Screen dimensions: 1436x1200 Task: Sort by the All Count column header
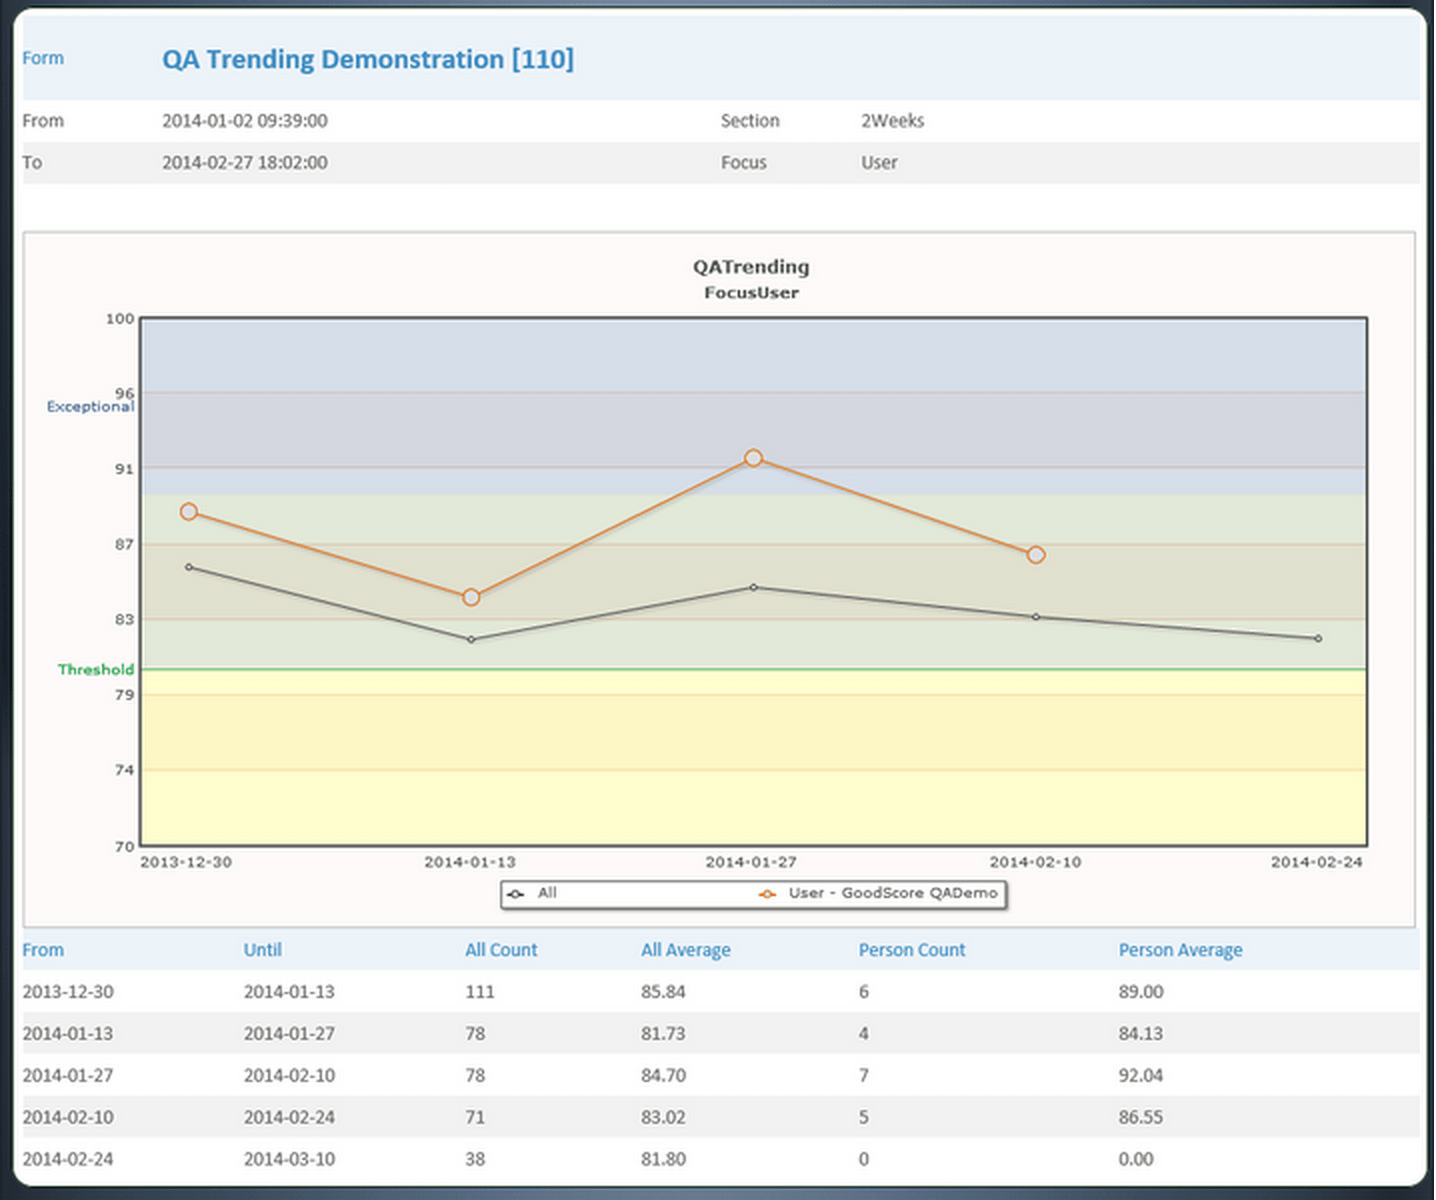click(500, 950)
